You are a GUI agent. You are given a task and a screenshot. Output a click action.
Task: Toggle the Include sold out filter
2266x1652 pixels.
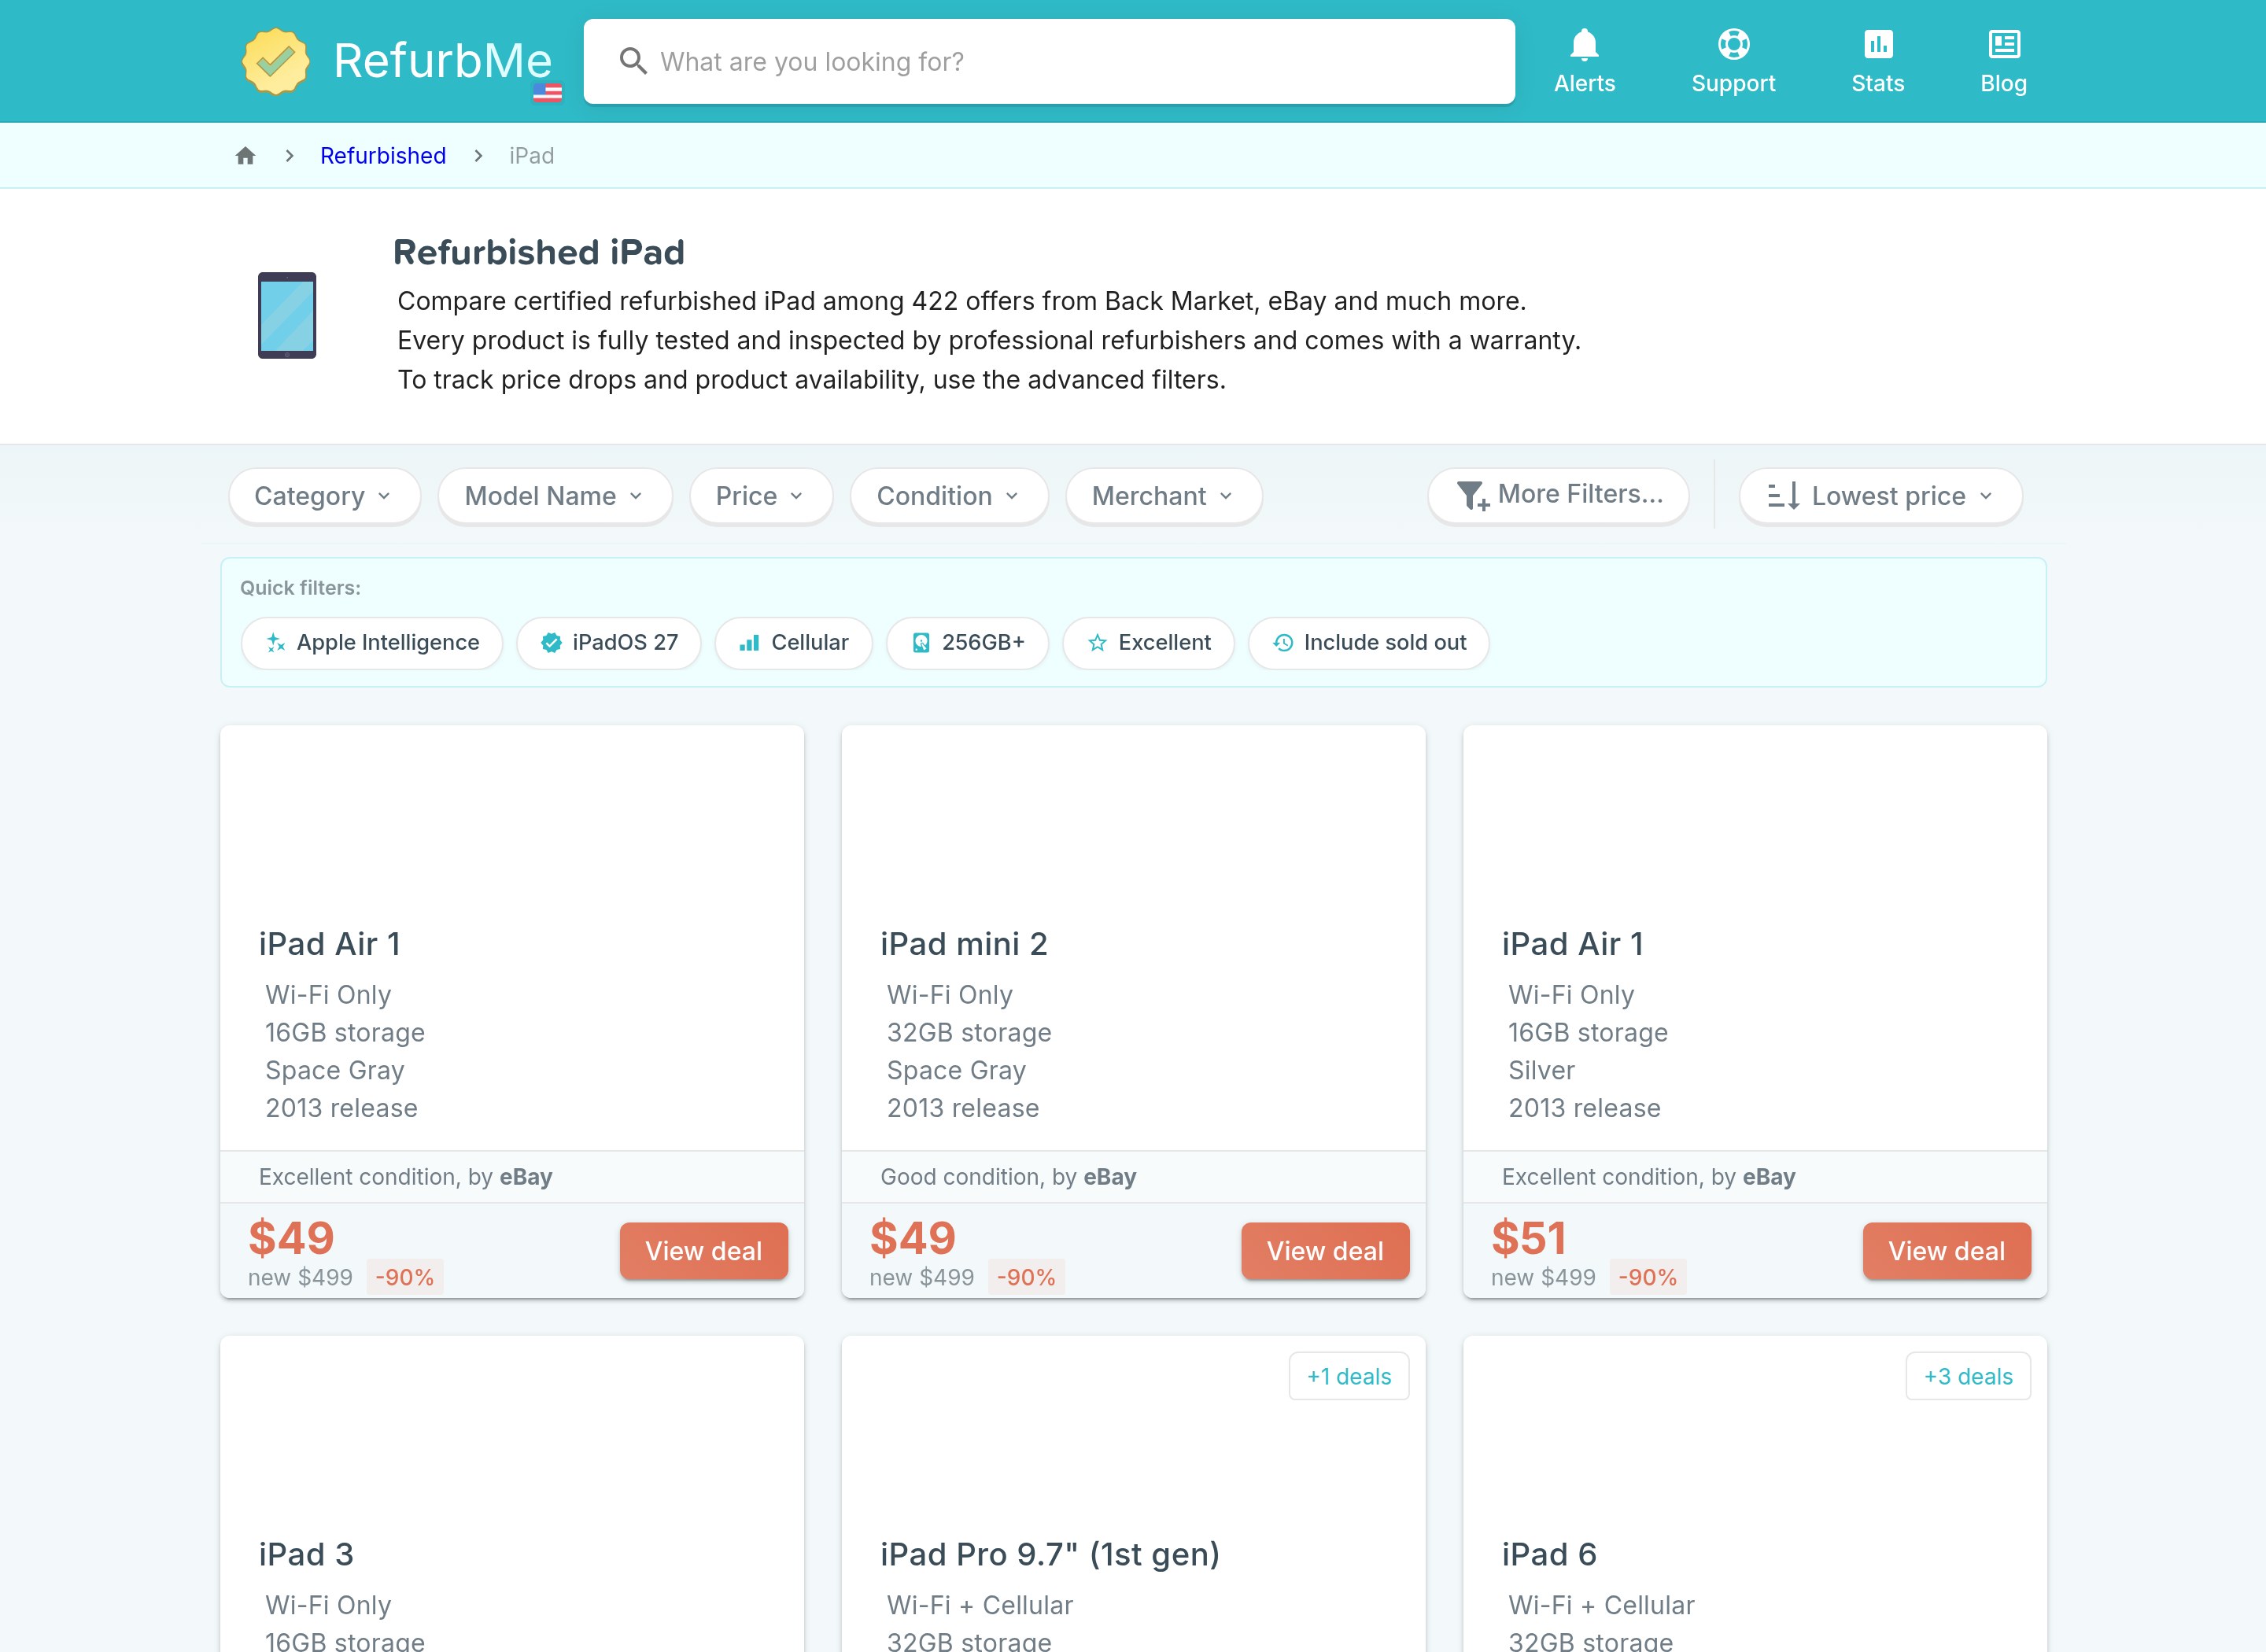pos(1369,643)
